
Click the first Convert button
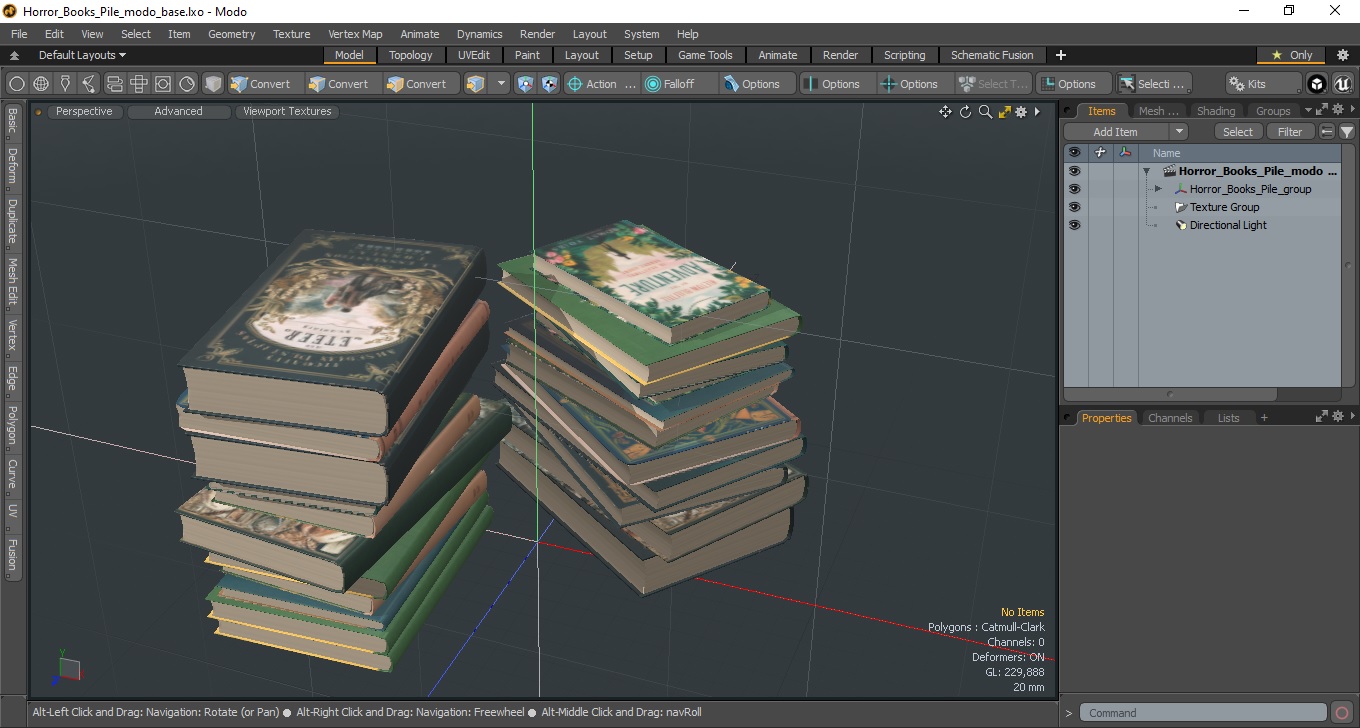(x=265, y=84)
